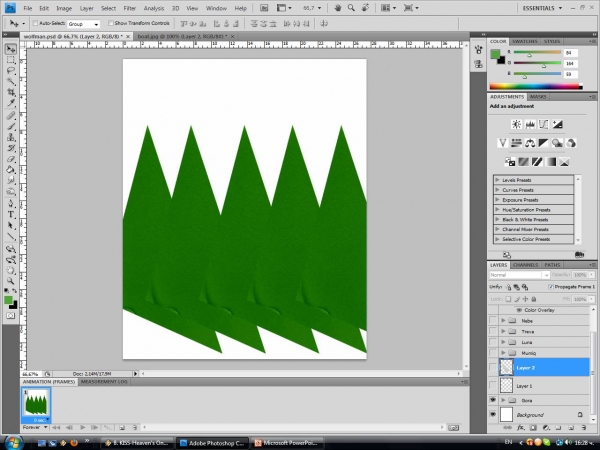Switch to the Channels tab
Viewport: 600px width, 450px height.
point(525,265)
